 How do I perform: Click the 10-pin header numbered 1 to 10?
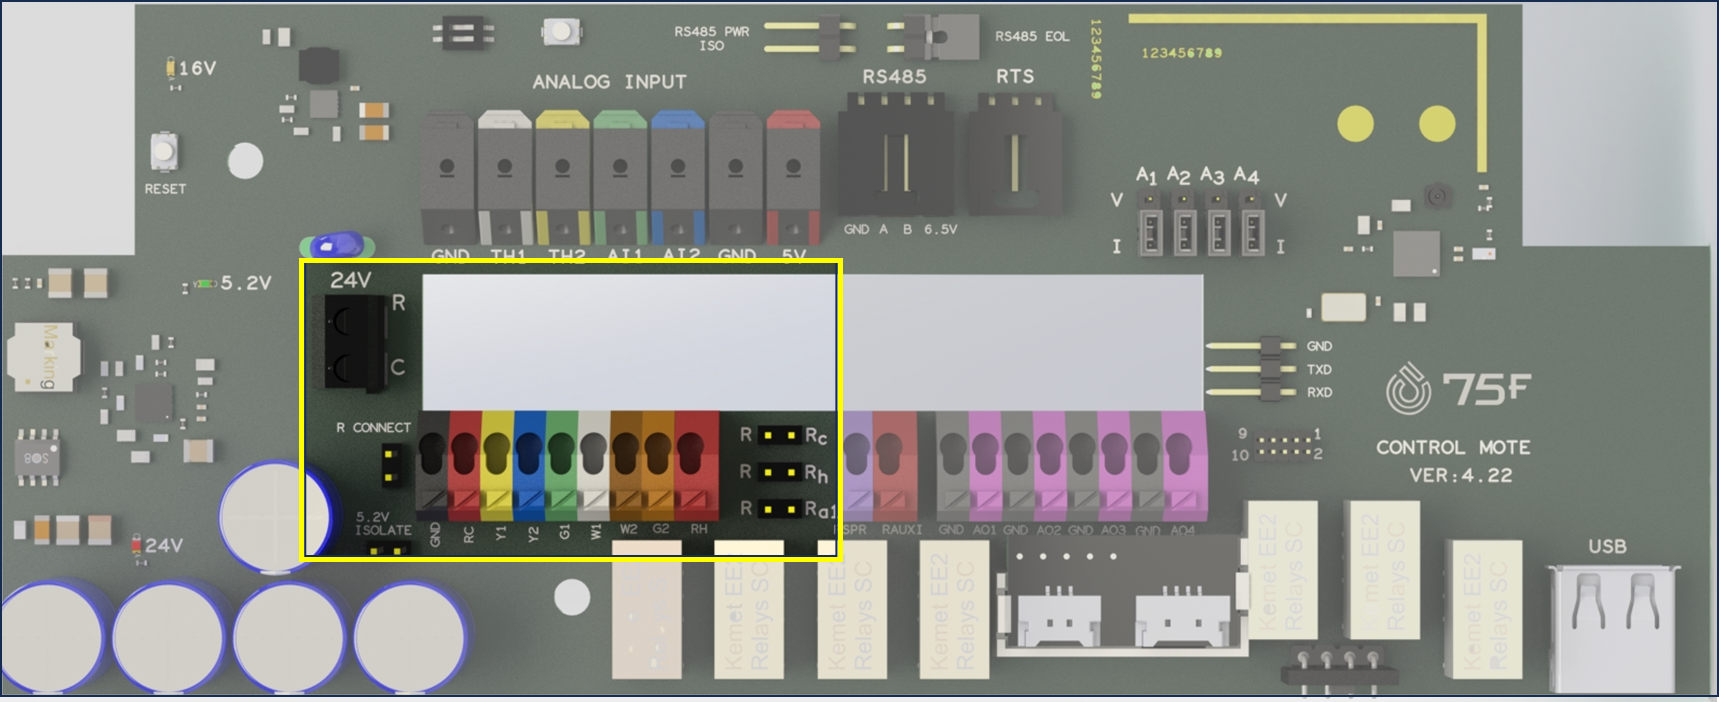tap(1283, 445)
